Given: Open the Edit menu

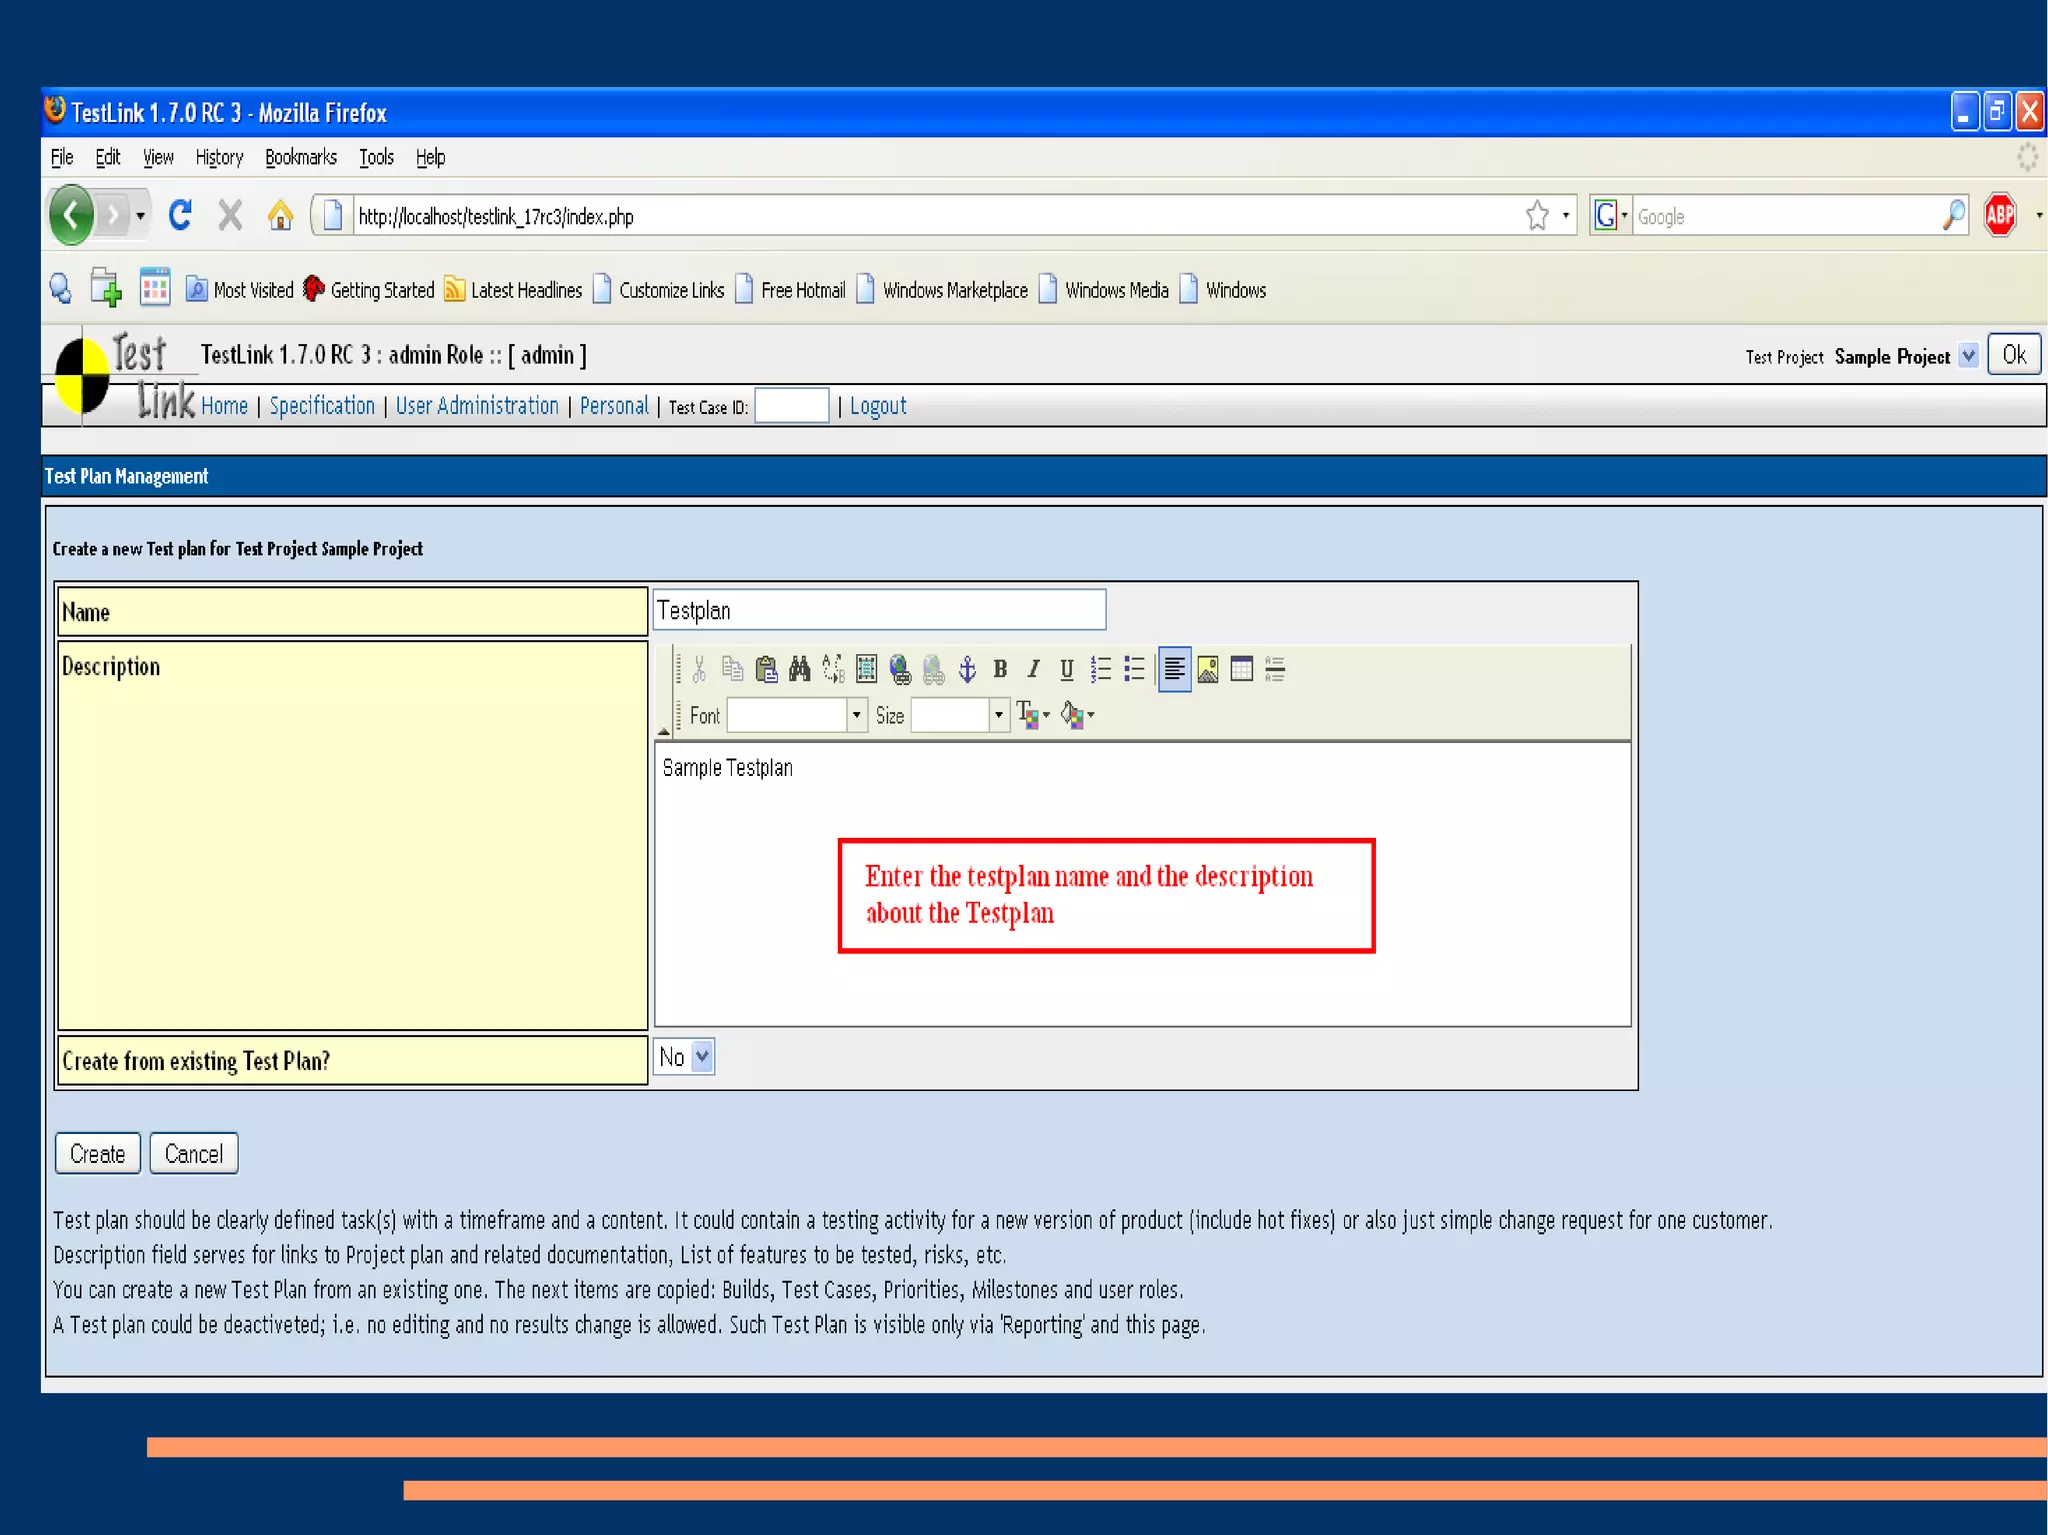Looking at the screenshot, I should tap(108, 157).
